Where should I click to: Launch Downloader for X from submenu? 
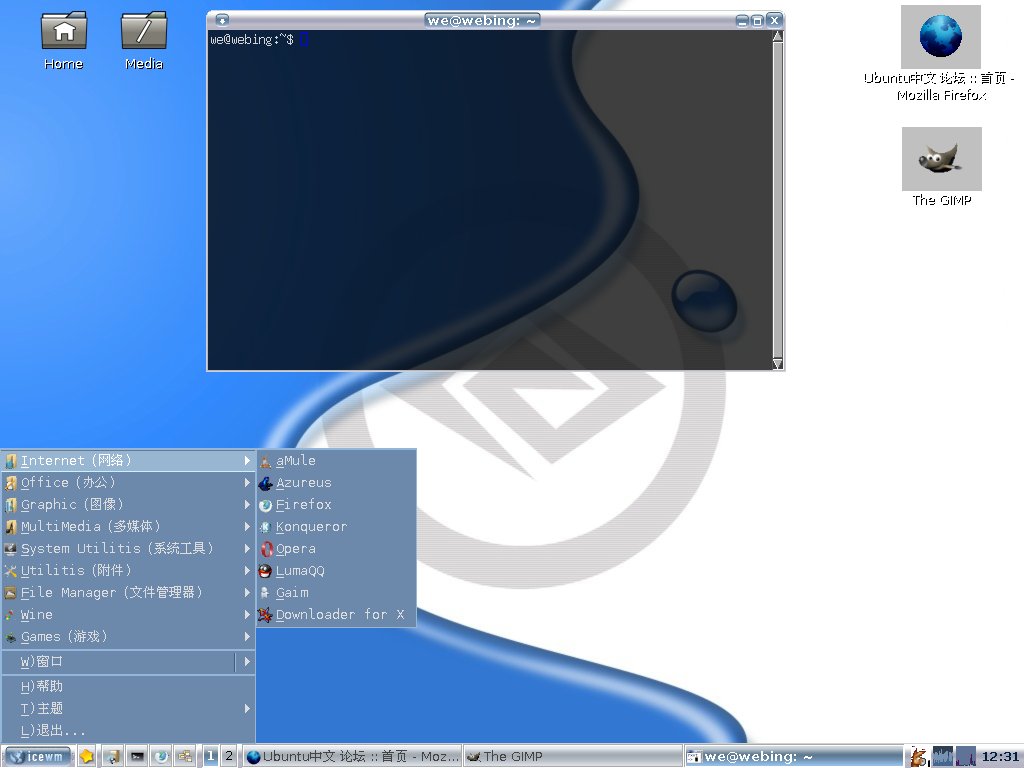tap(336, 615)
